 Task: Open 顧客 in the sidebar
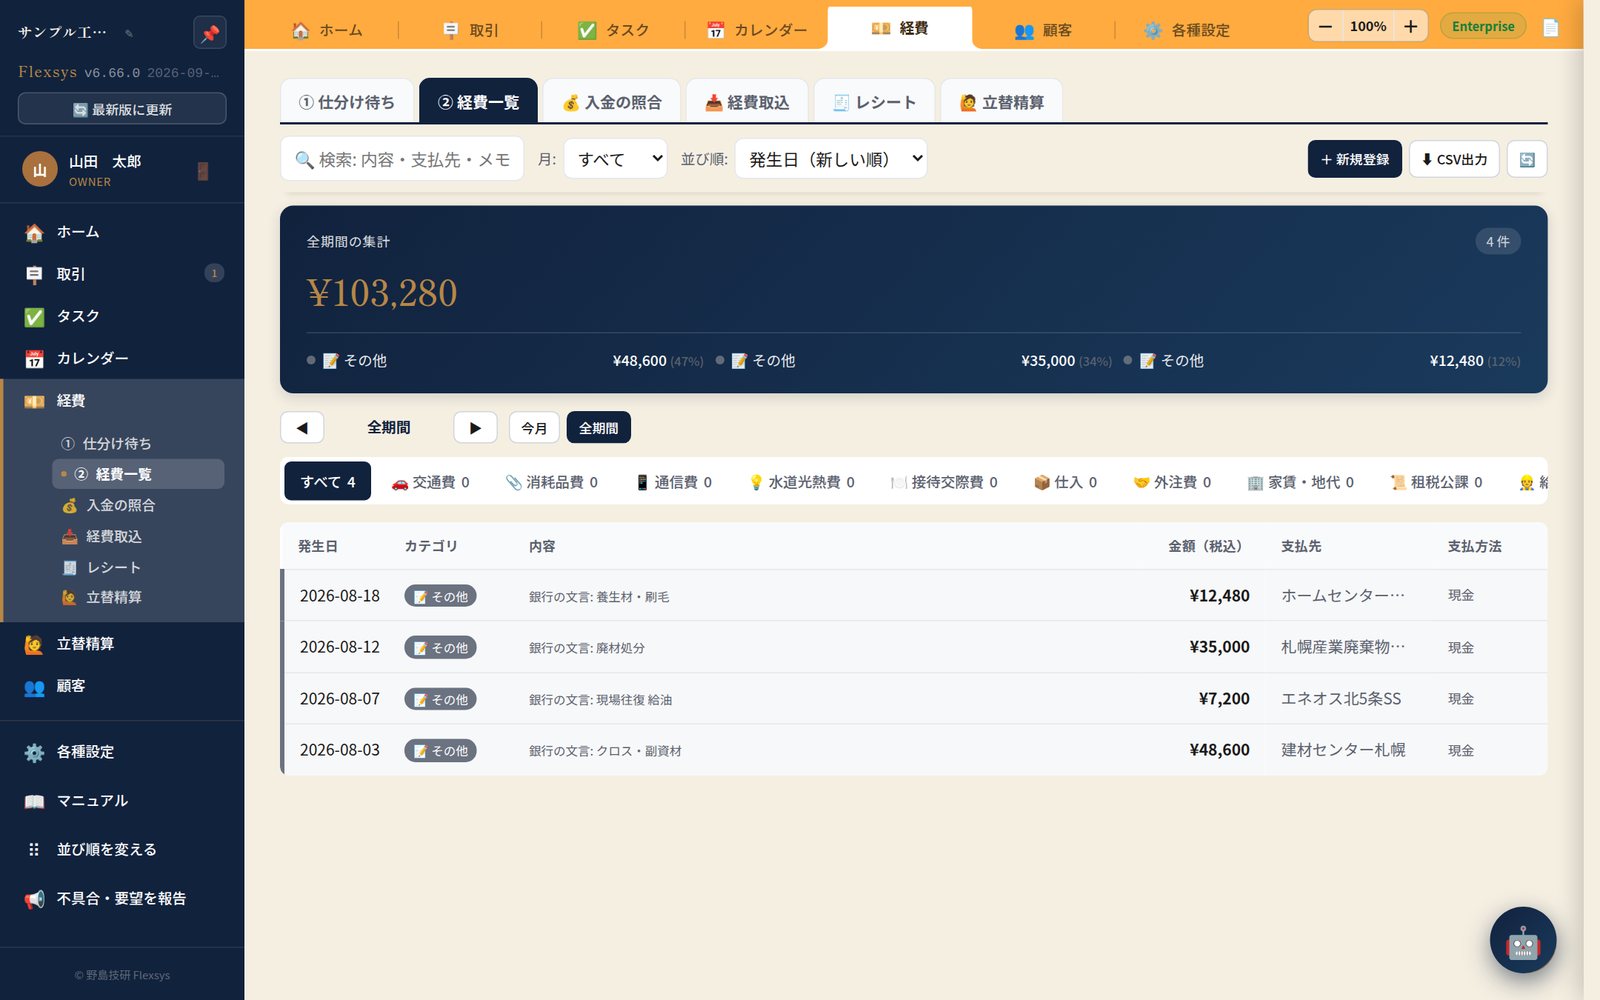click(122, 687)
